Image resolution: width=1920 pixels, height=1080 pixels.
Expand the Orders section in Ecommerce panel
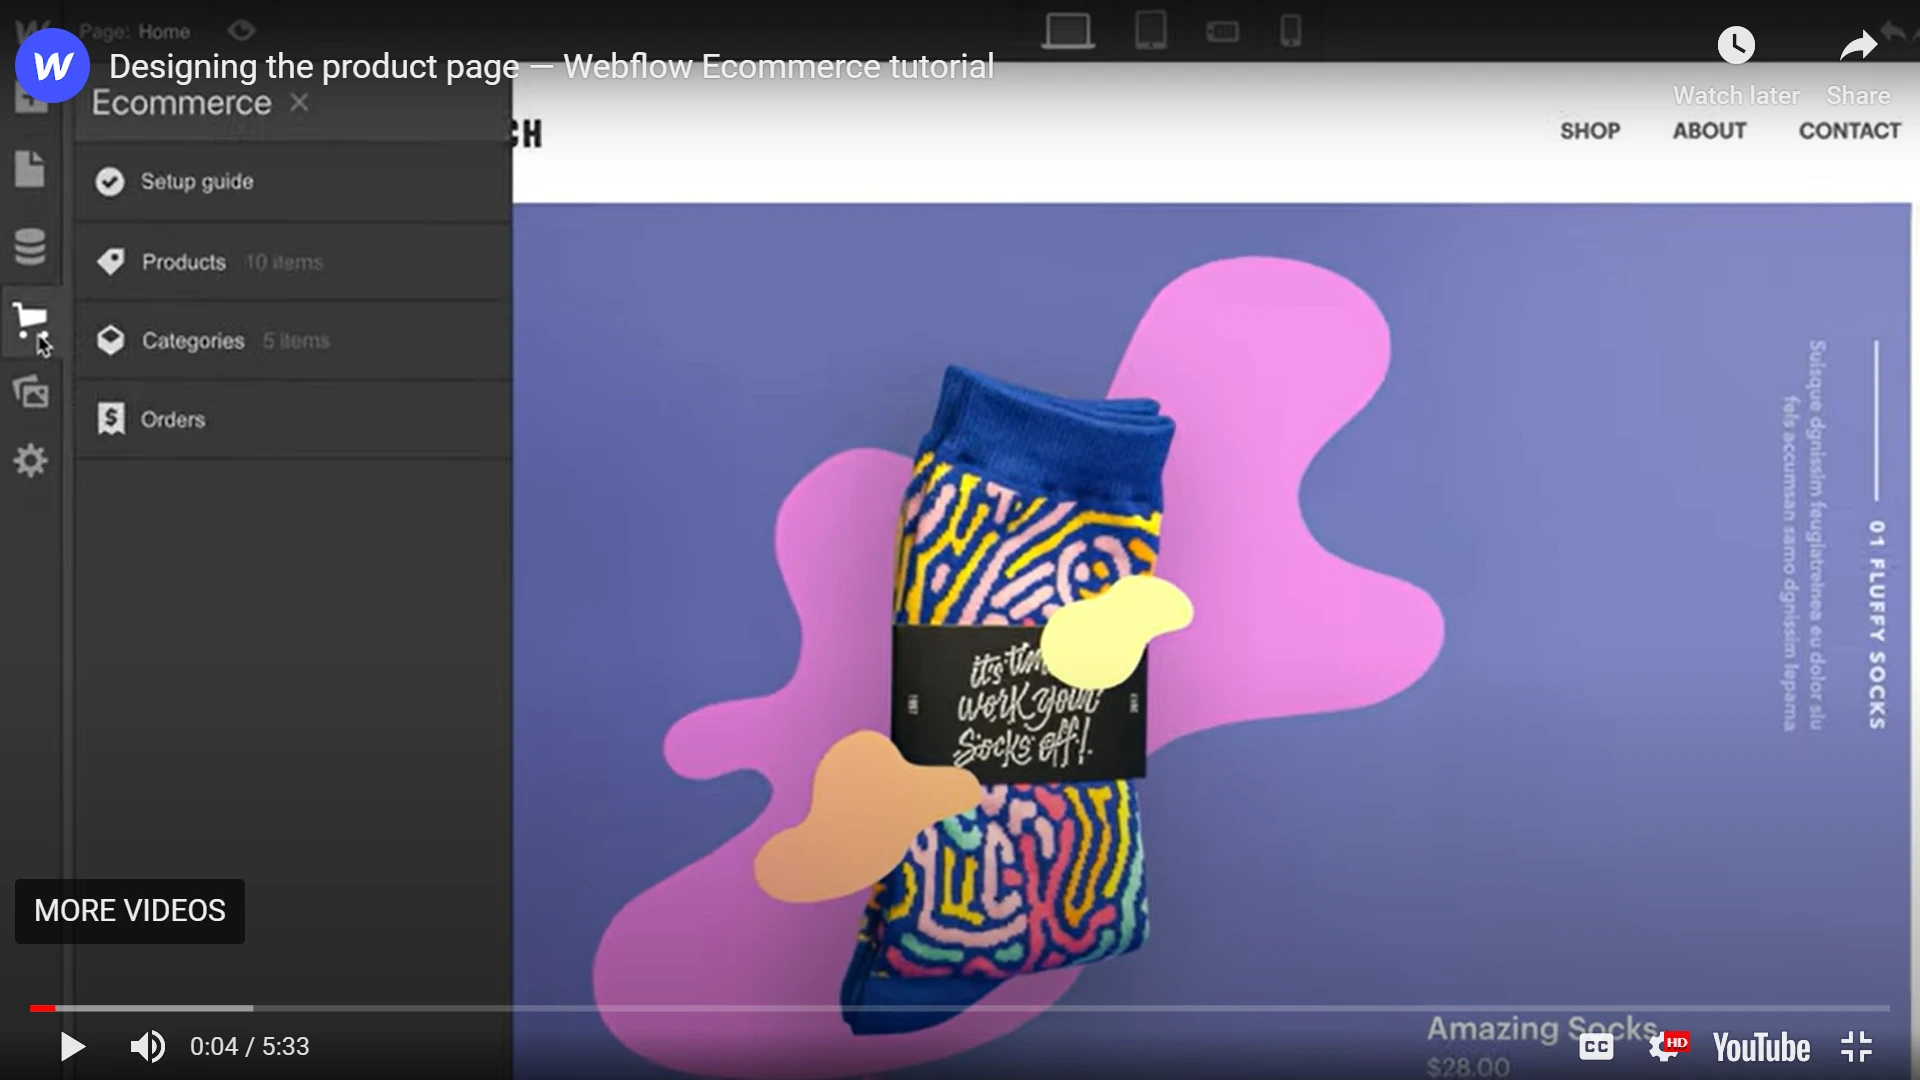tap(173, 419)
